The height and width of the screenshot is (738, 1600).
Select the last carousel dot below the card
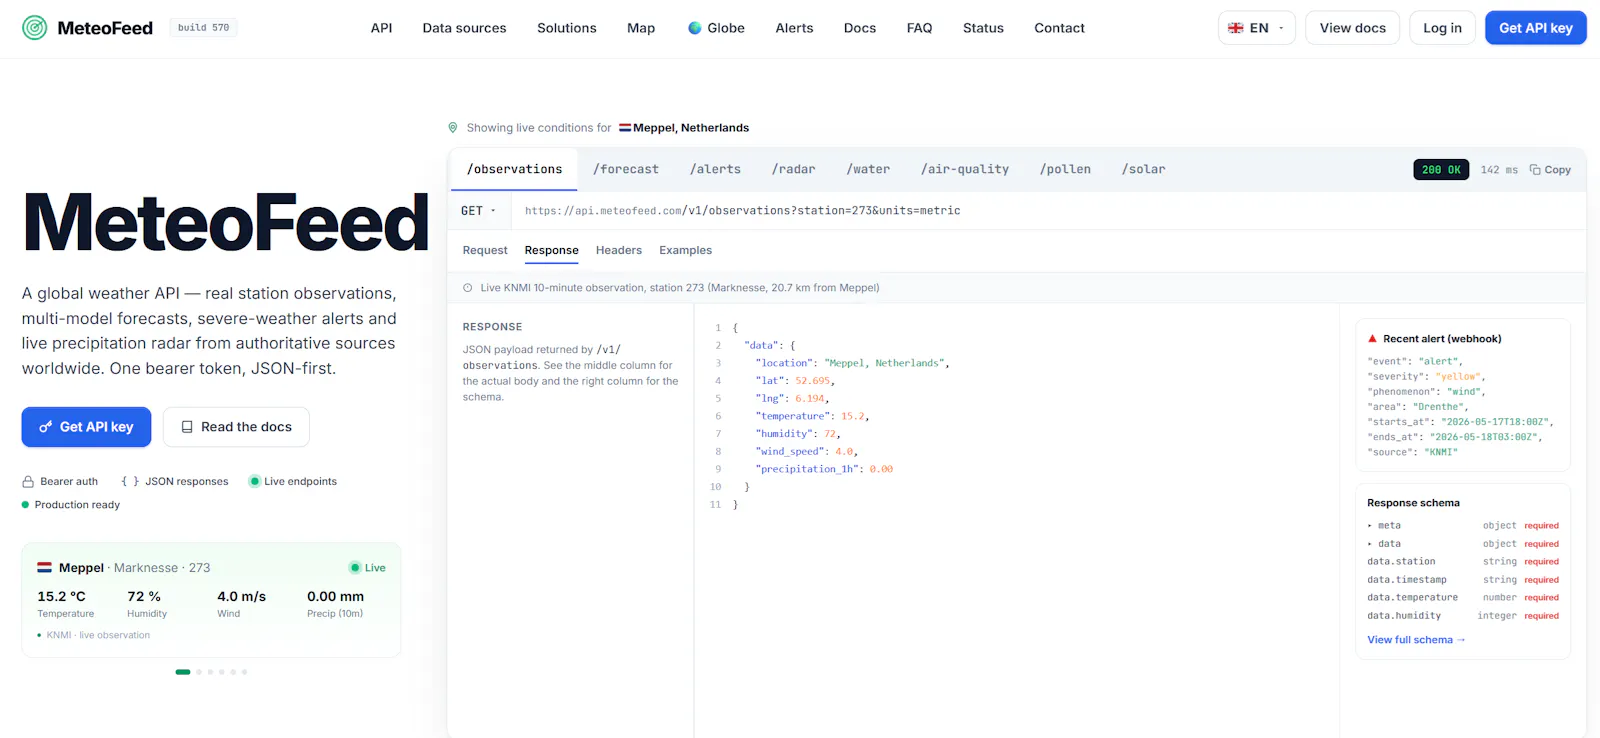244,672
